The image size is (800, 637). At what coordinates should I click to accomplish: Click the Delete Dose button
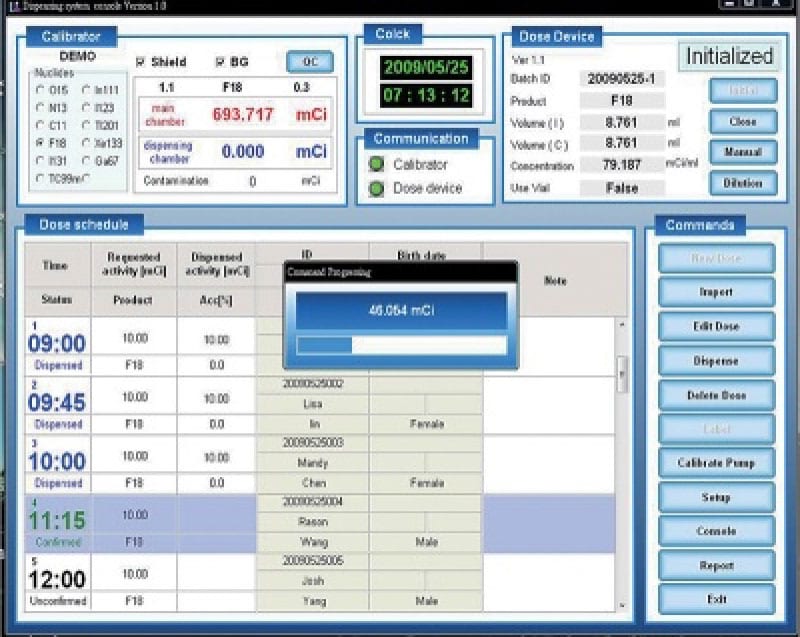coord(715,395)
